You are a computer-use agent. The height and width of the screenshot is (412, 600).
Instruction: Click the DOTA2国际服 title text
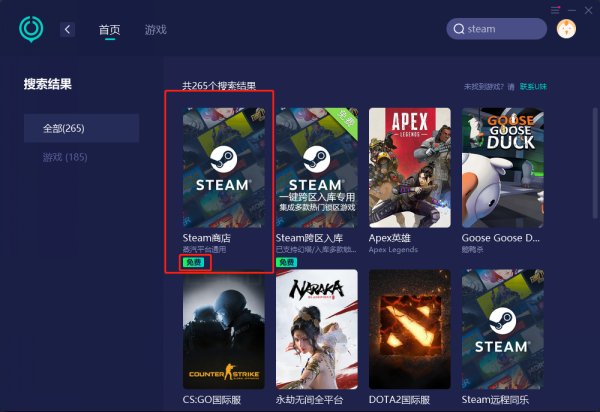tap(399, 400)
